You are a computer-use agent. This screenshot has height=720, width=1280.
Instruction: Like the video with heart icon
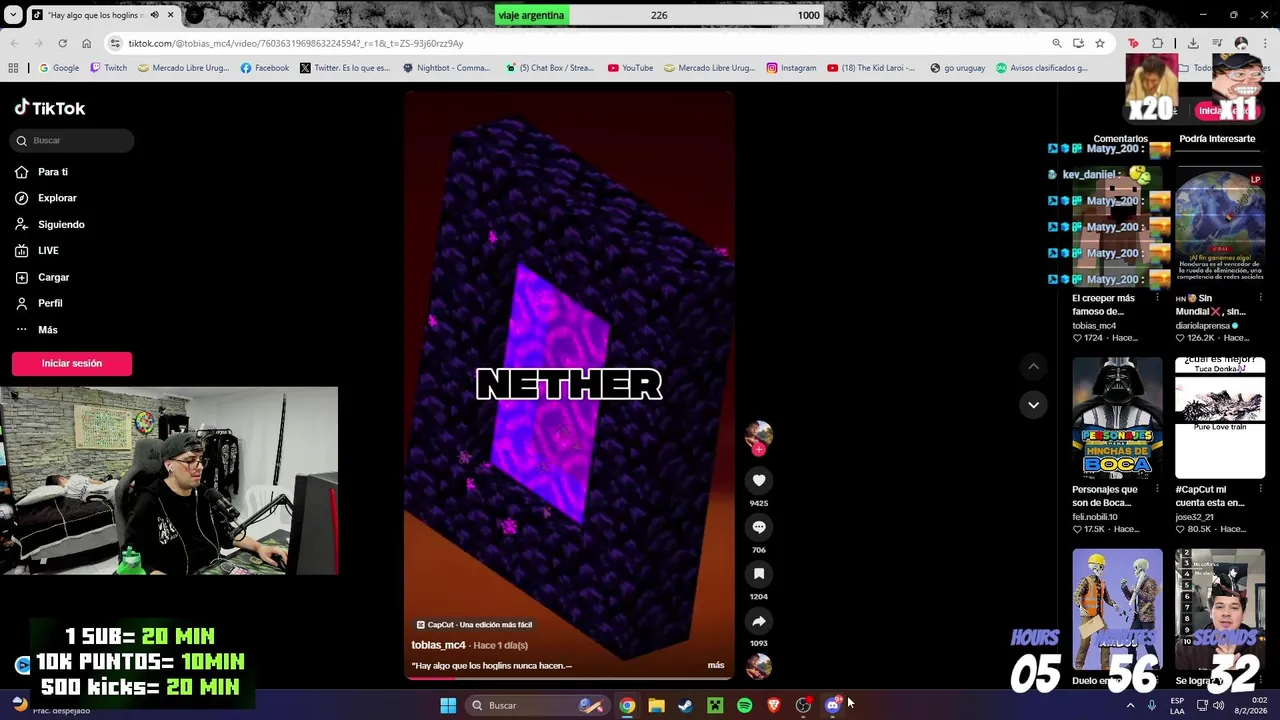point(759,480)
